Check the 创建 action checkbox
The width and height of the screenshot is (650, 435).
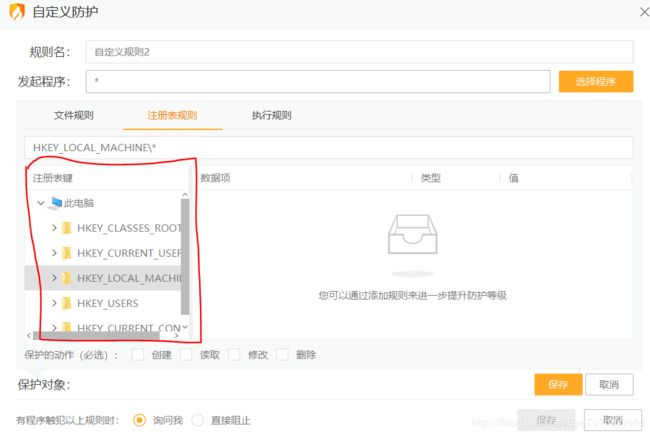138,355
